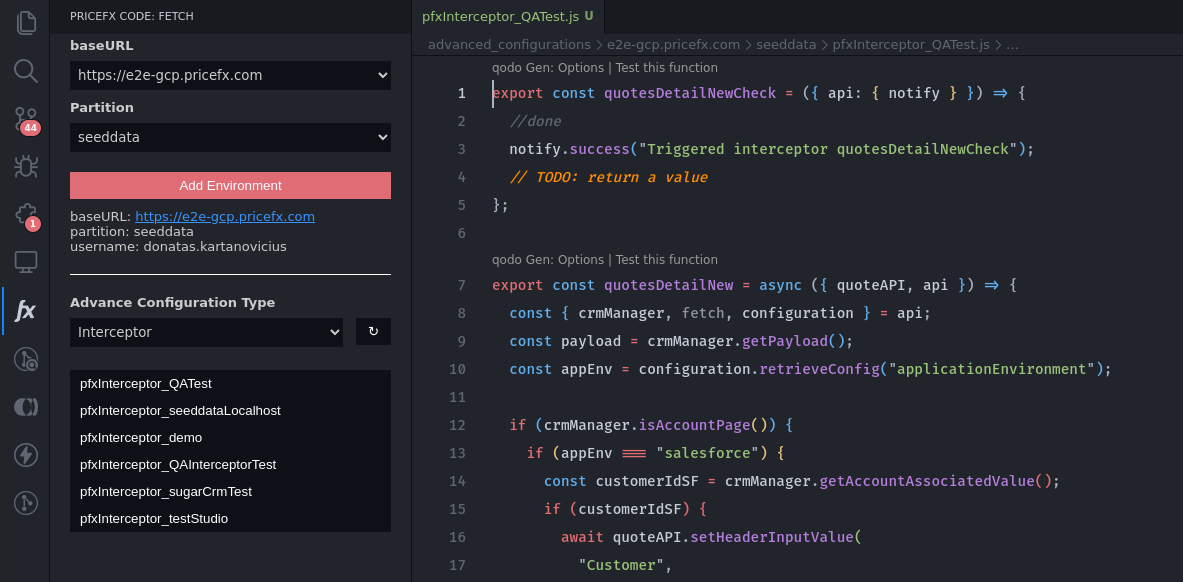This screenshot has height=582, width=1183.
Task: Open the Remote Explorer monitor icon
Action: tap(26, 262)
